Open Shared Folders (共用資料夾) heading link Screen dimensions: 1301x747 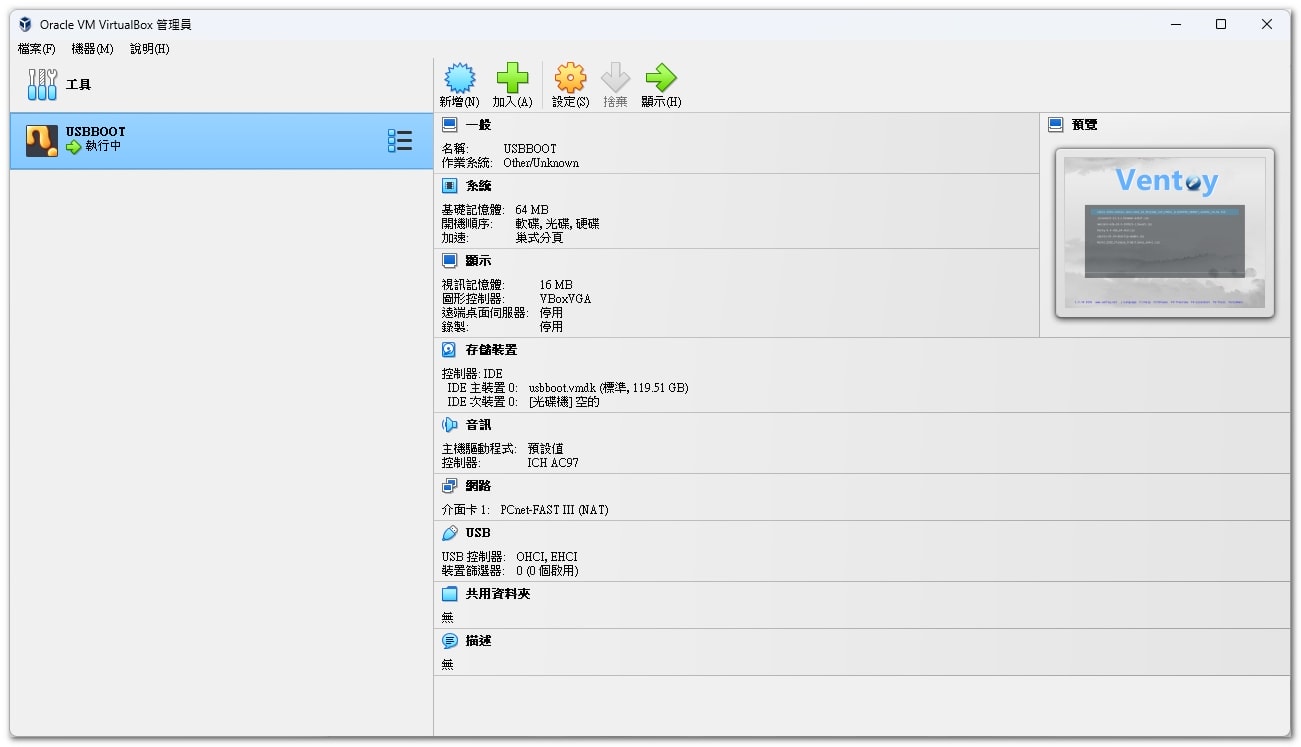pos(498,594)
